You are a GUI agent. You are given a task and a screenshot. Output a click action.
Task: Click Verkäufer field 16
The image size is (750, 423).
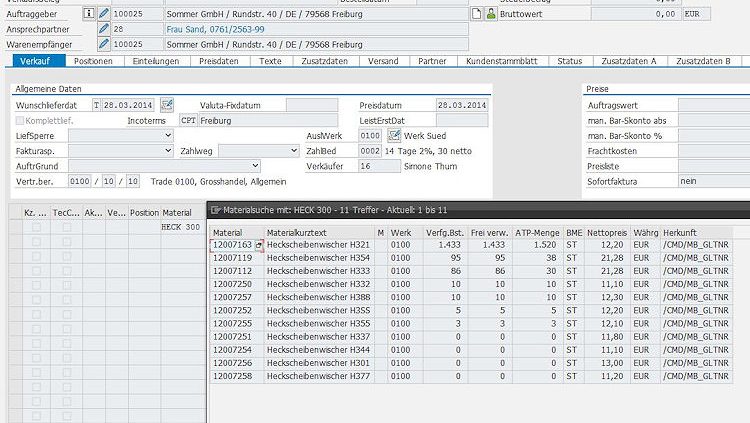coord(379,166)
